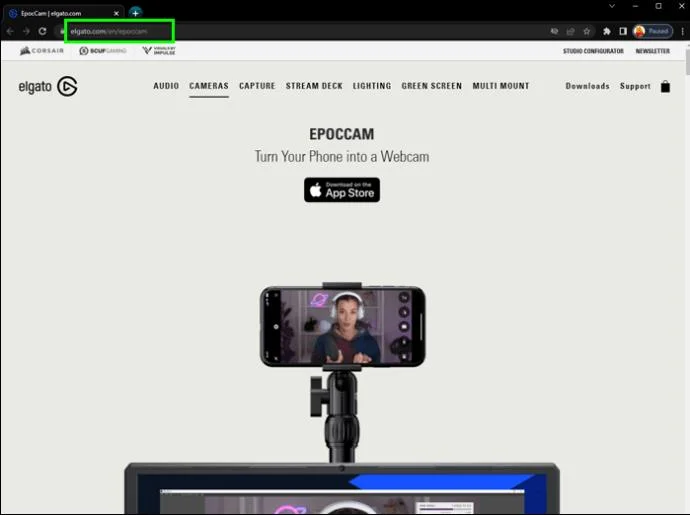Screen dimensions: 690x515
Task: Close the EpocCam browser tab
Action: coord(116,14)
